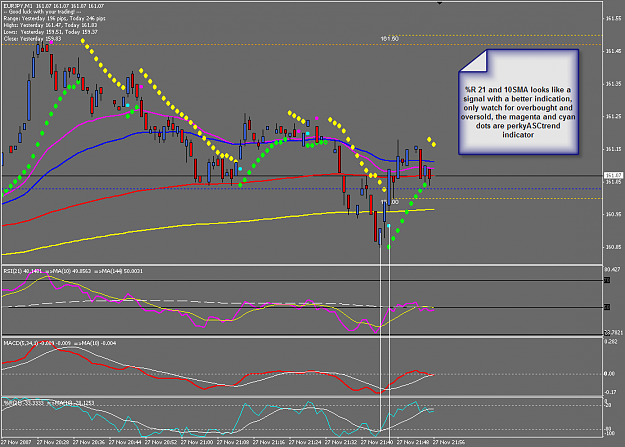Click the 0.00 level on the MACD scale
Image resolution: width=625 pixels, height=447 pixels.
609,374
